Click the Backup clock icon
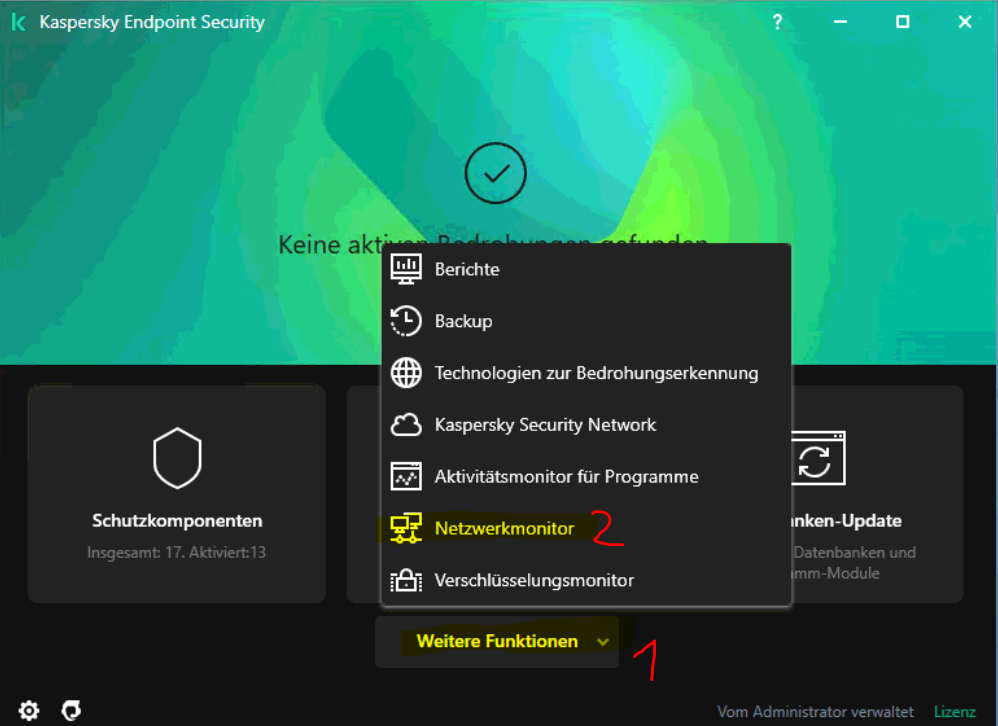The width and height of the screenshot is (998, 726). point(406,321)
